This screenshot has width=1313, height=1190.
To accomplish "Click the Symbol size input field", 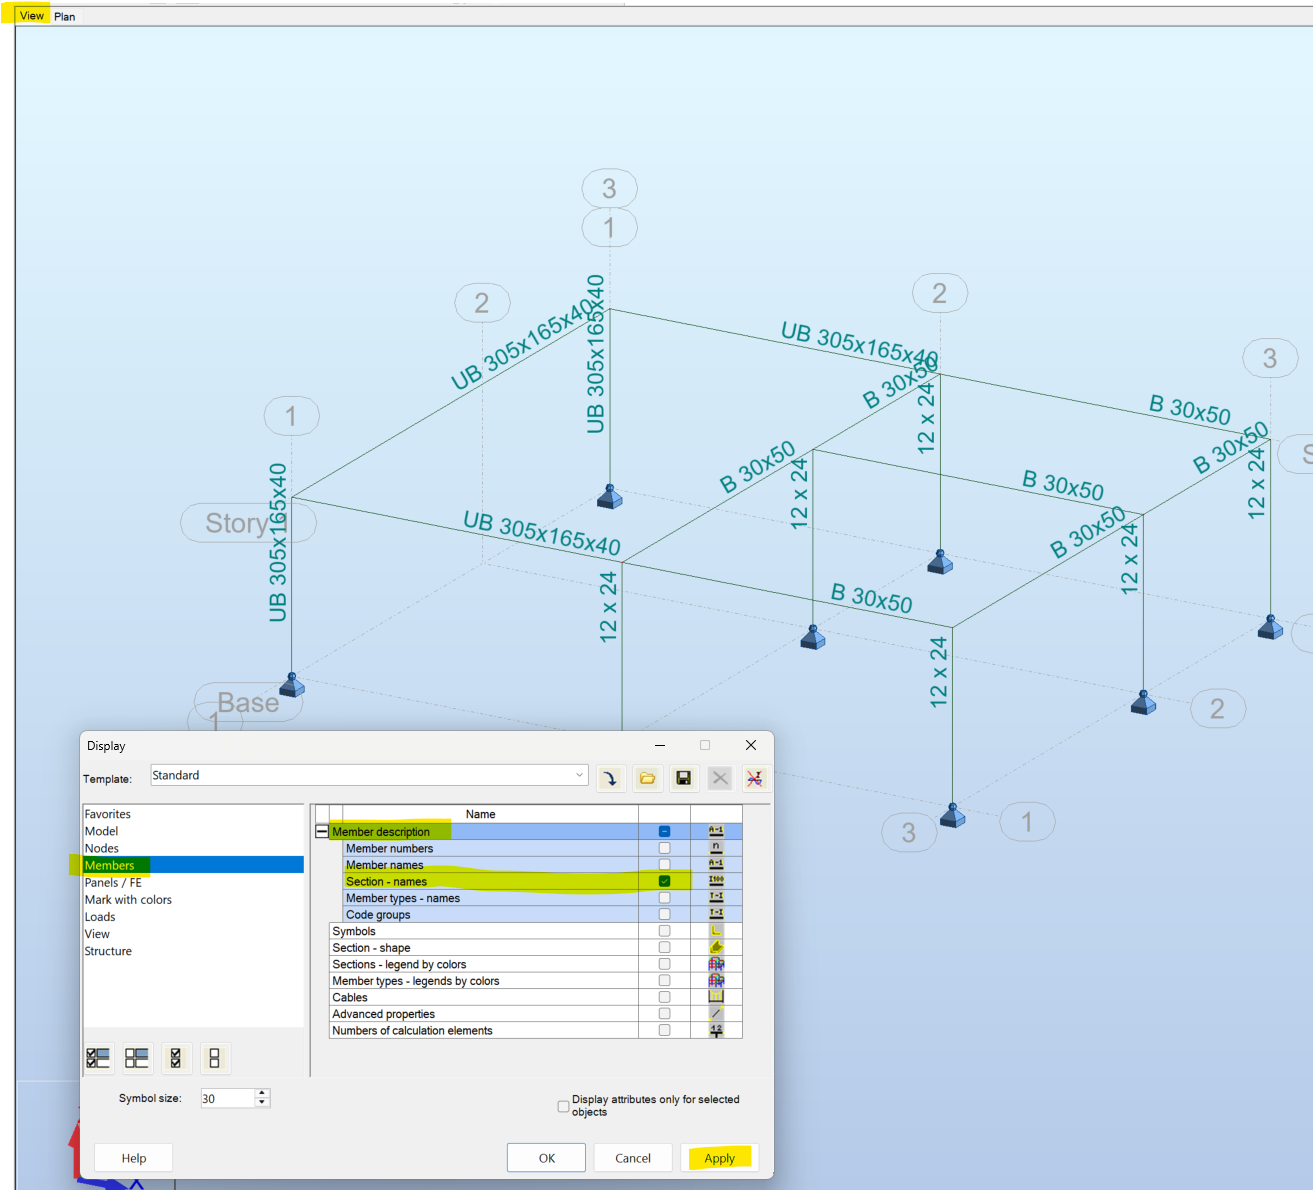I will click(228, 1098).
